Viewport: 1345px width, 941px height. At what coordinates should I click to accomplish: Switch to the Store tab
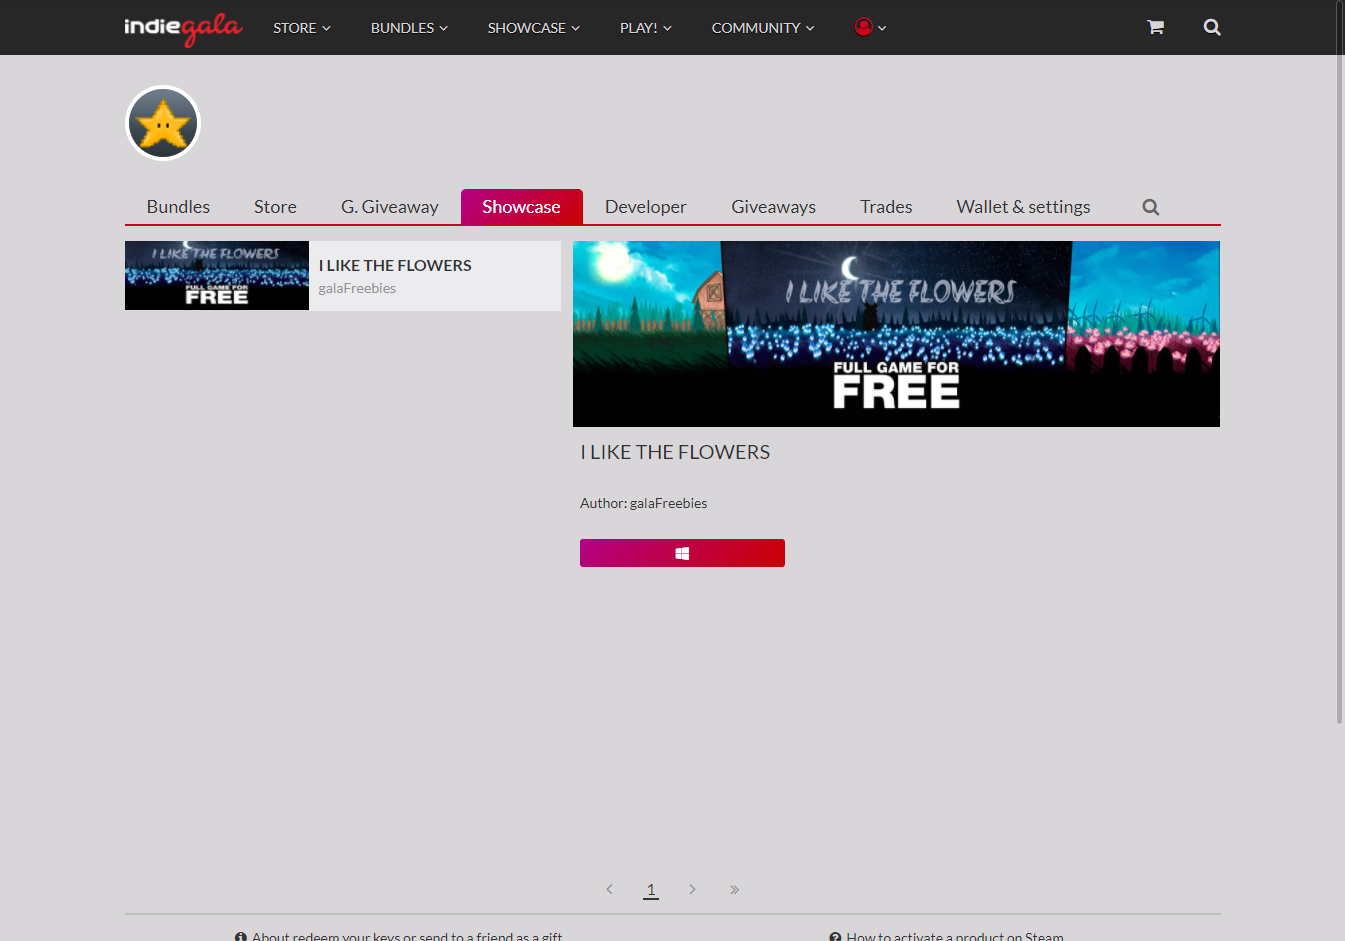[x=275, y=207]
